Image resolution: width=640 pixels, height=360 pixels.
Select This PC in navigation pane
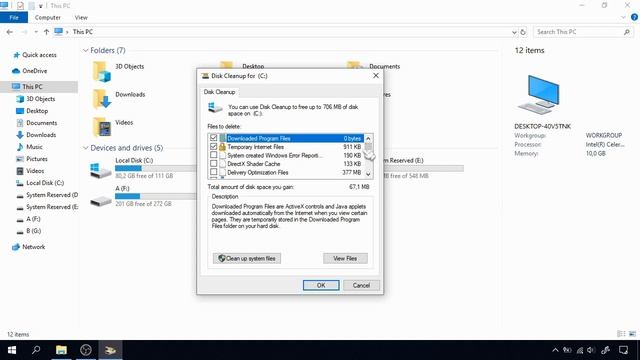32,87
